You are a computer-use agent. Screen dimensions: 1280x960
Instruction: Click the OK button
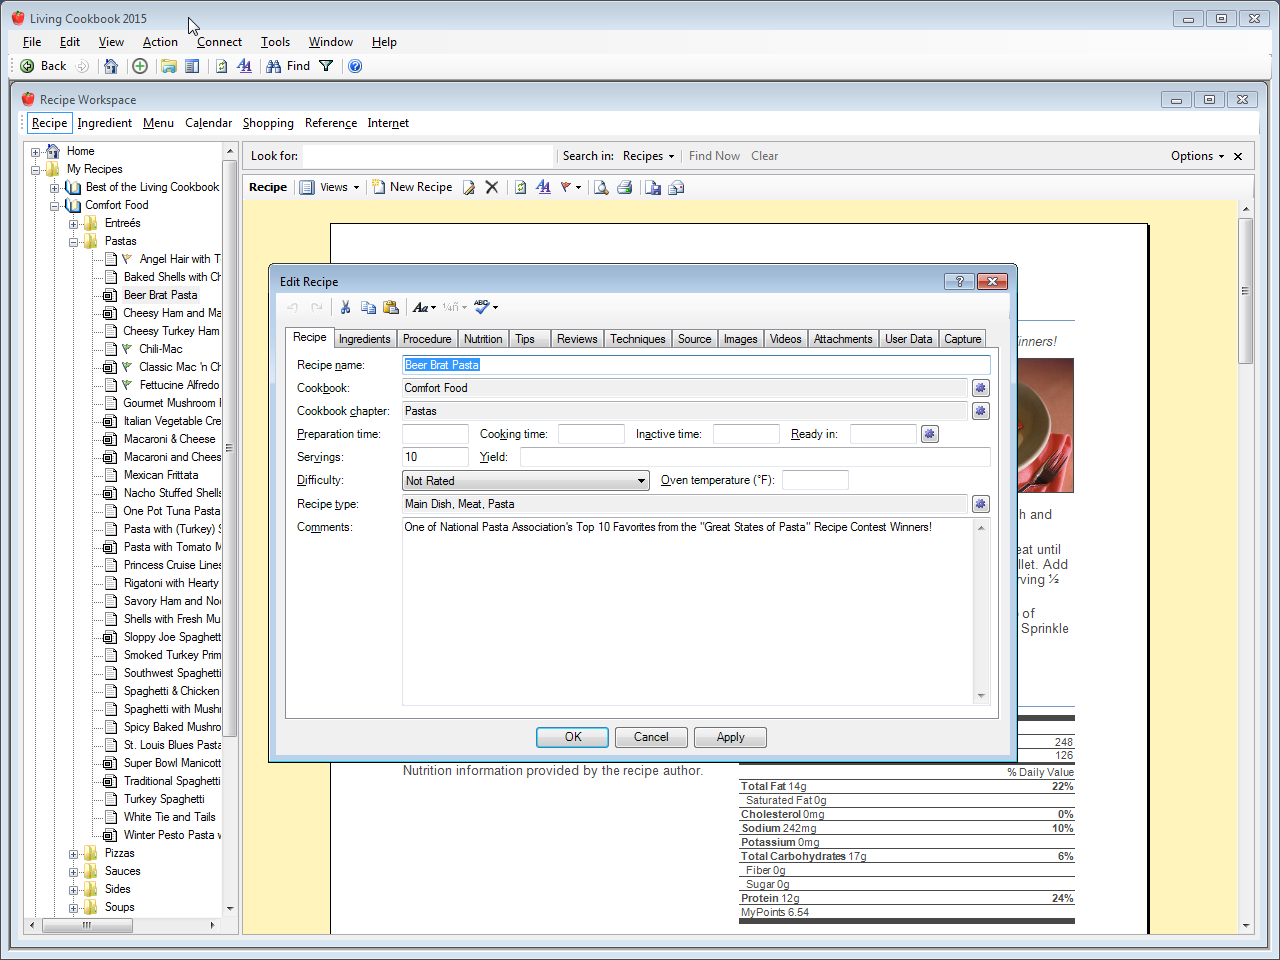pos(572,737)
